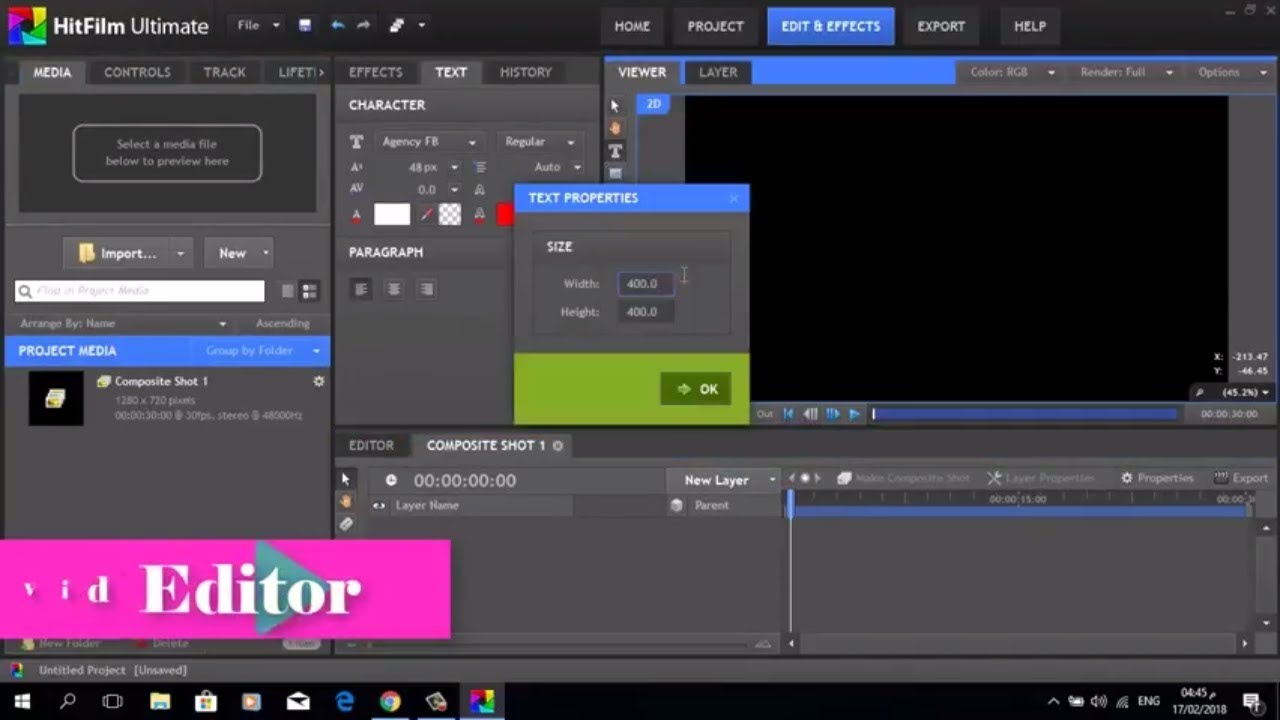Redo with the right arrow icon

(363, 26)
